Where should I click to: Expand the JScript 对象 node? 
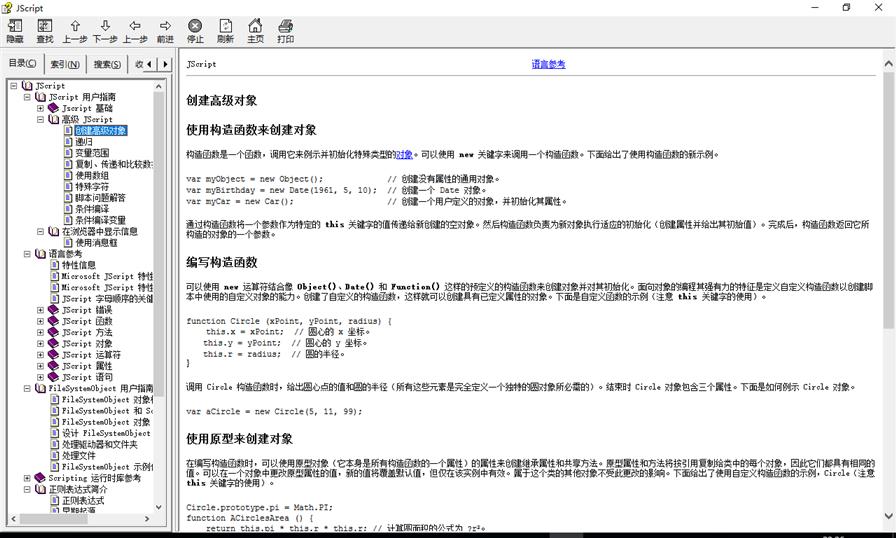41,343
